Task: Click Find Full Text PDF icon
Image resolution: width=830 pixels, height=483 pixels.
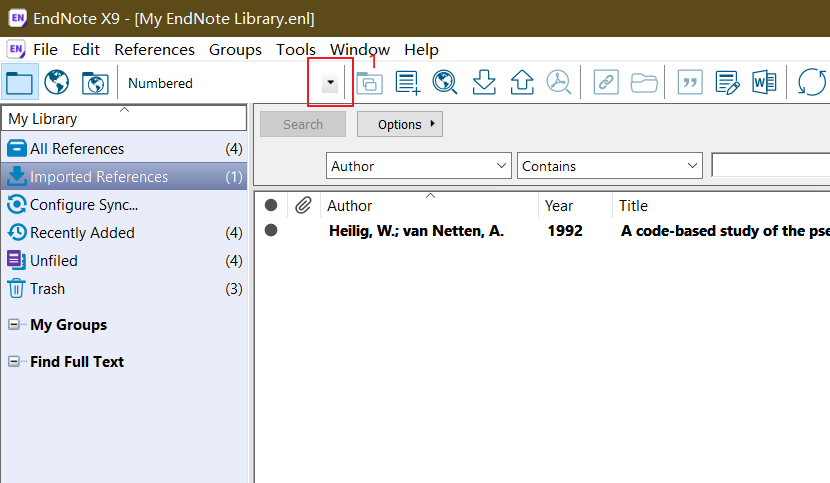Action: tap(559, 82)
